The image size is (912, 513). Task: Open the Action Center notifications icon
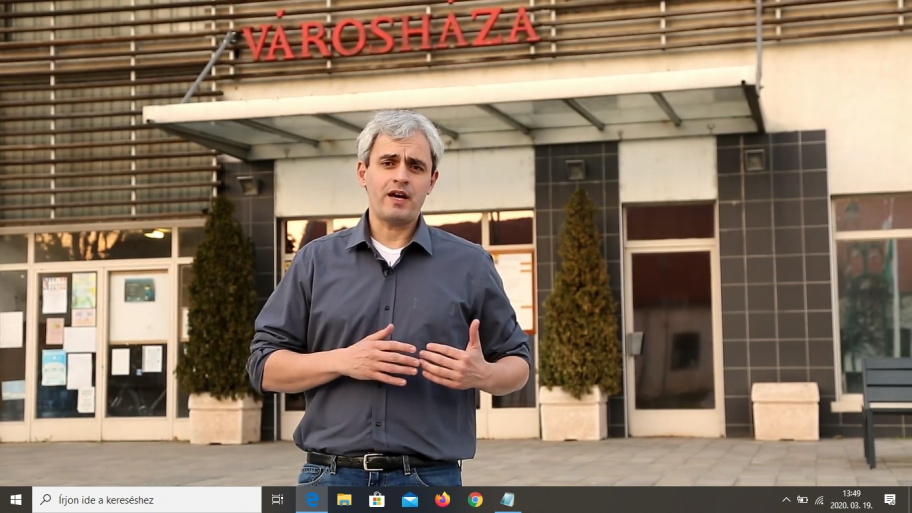click(x=890, y=499)
